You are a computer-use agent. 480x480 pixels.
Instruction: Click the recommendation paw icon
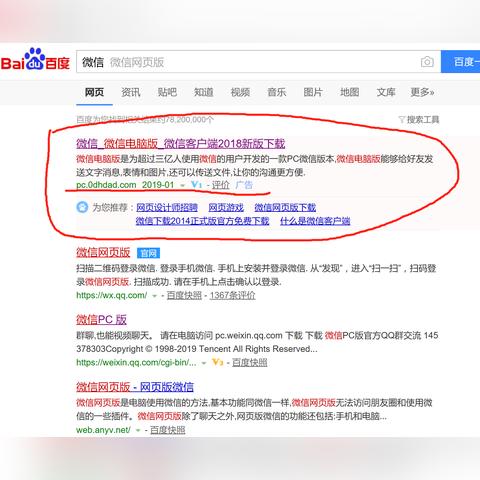[82, 207]
